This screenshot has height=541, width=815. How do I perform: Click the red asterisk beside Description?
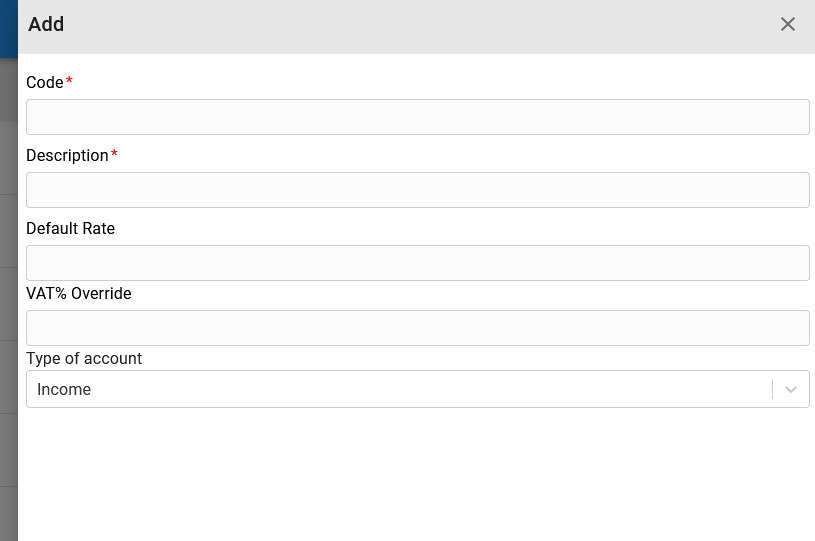114,153
